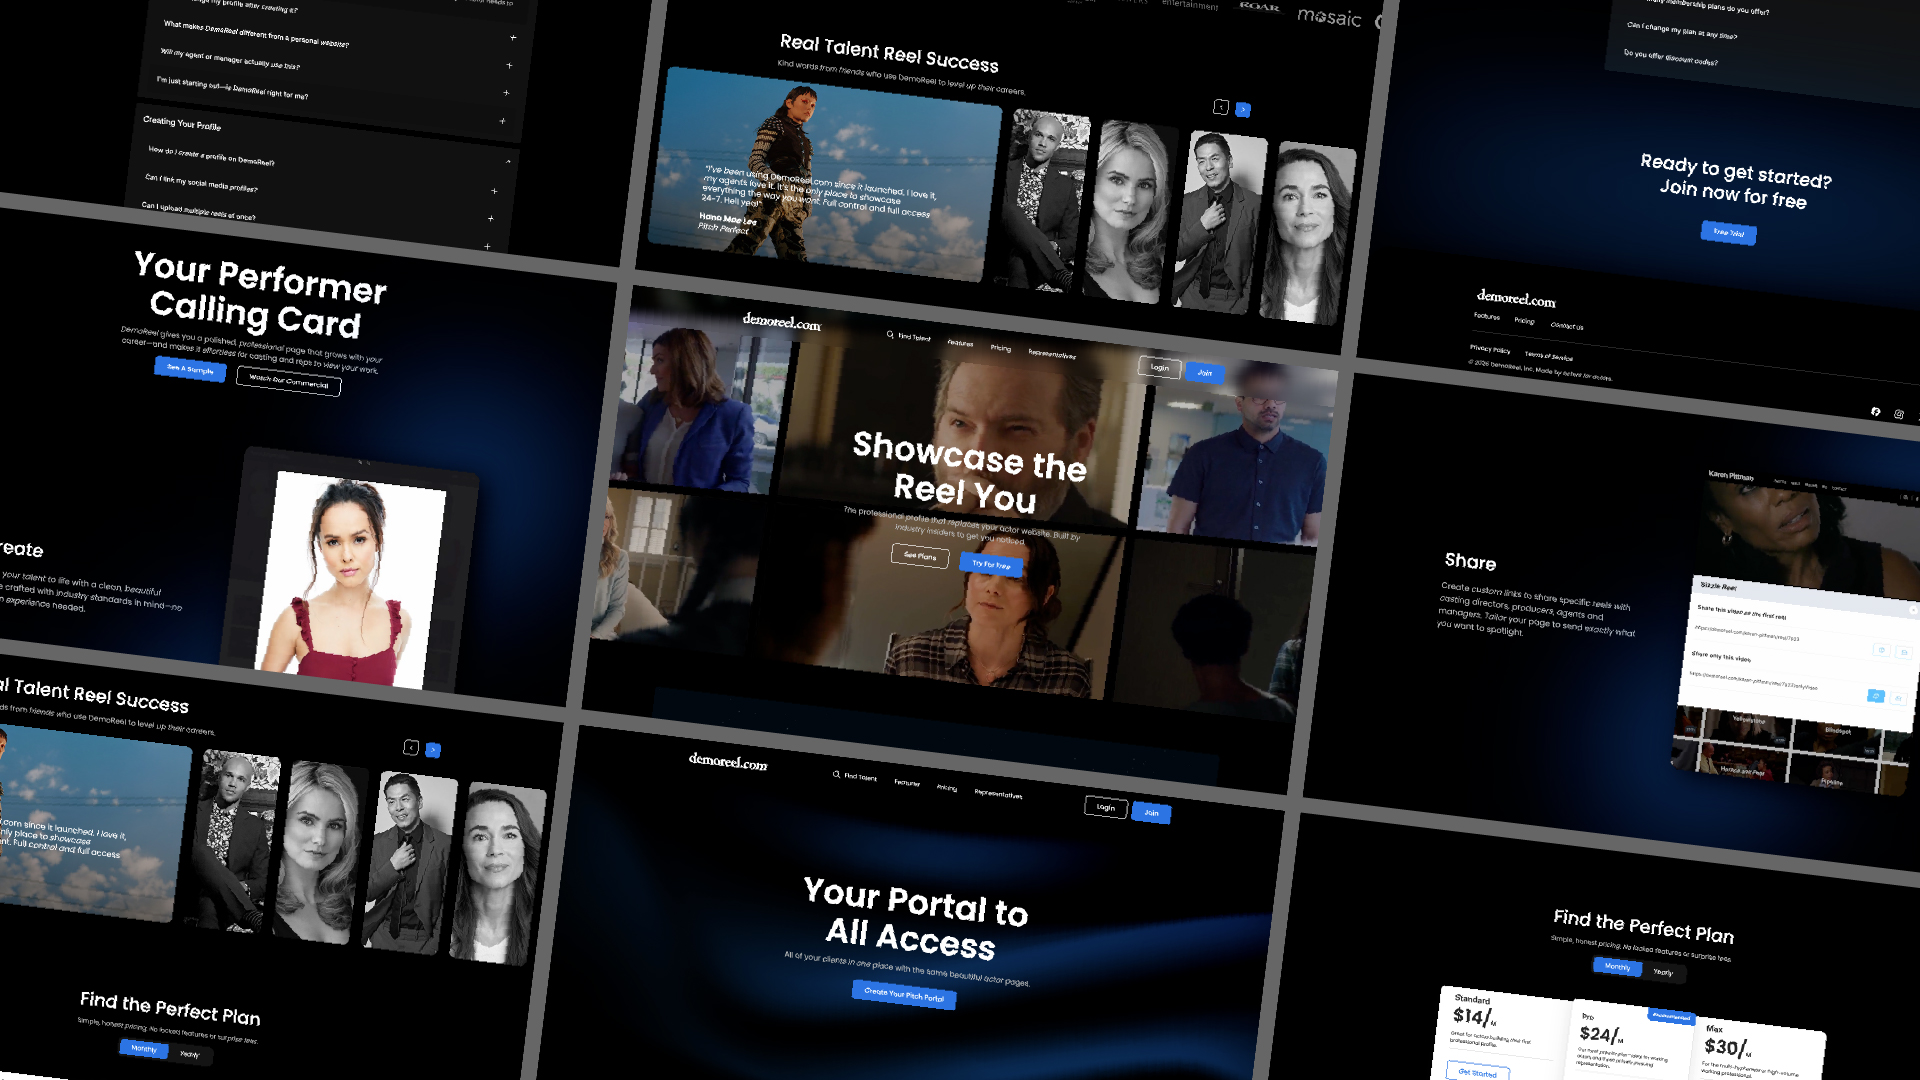Open Pricing in the Showcase the Reel You header
1920x1080 pixels.
click(x=1001, y=348)
